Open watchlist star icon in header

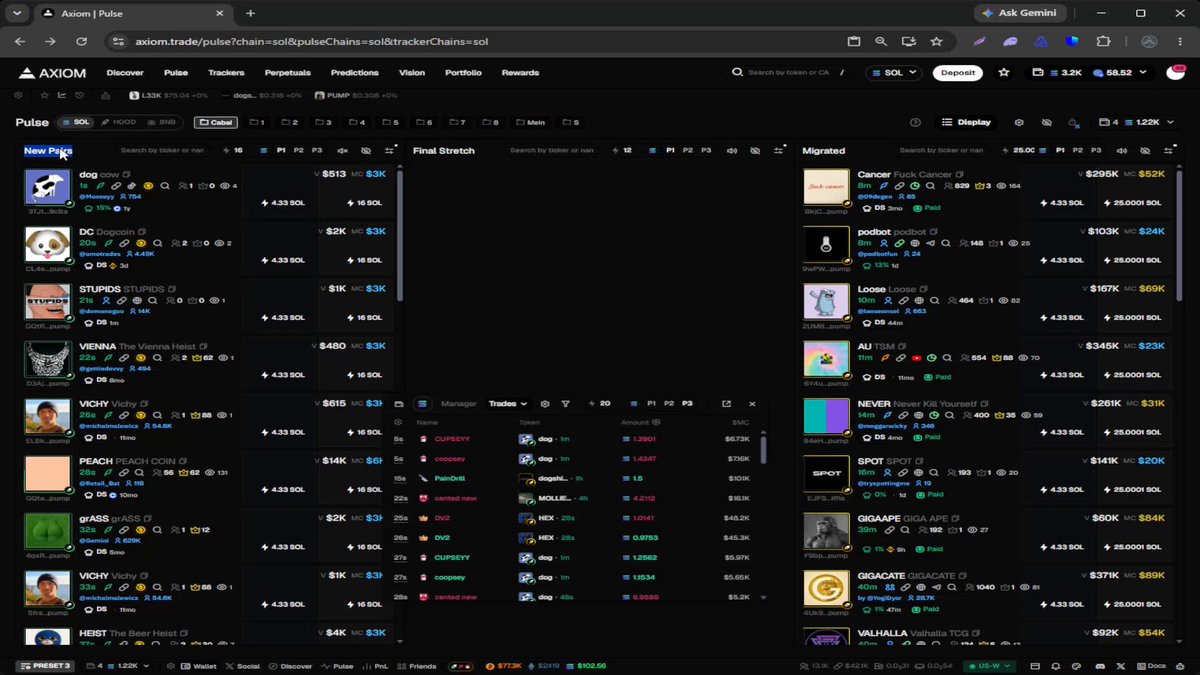(1004, 73)
